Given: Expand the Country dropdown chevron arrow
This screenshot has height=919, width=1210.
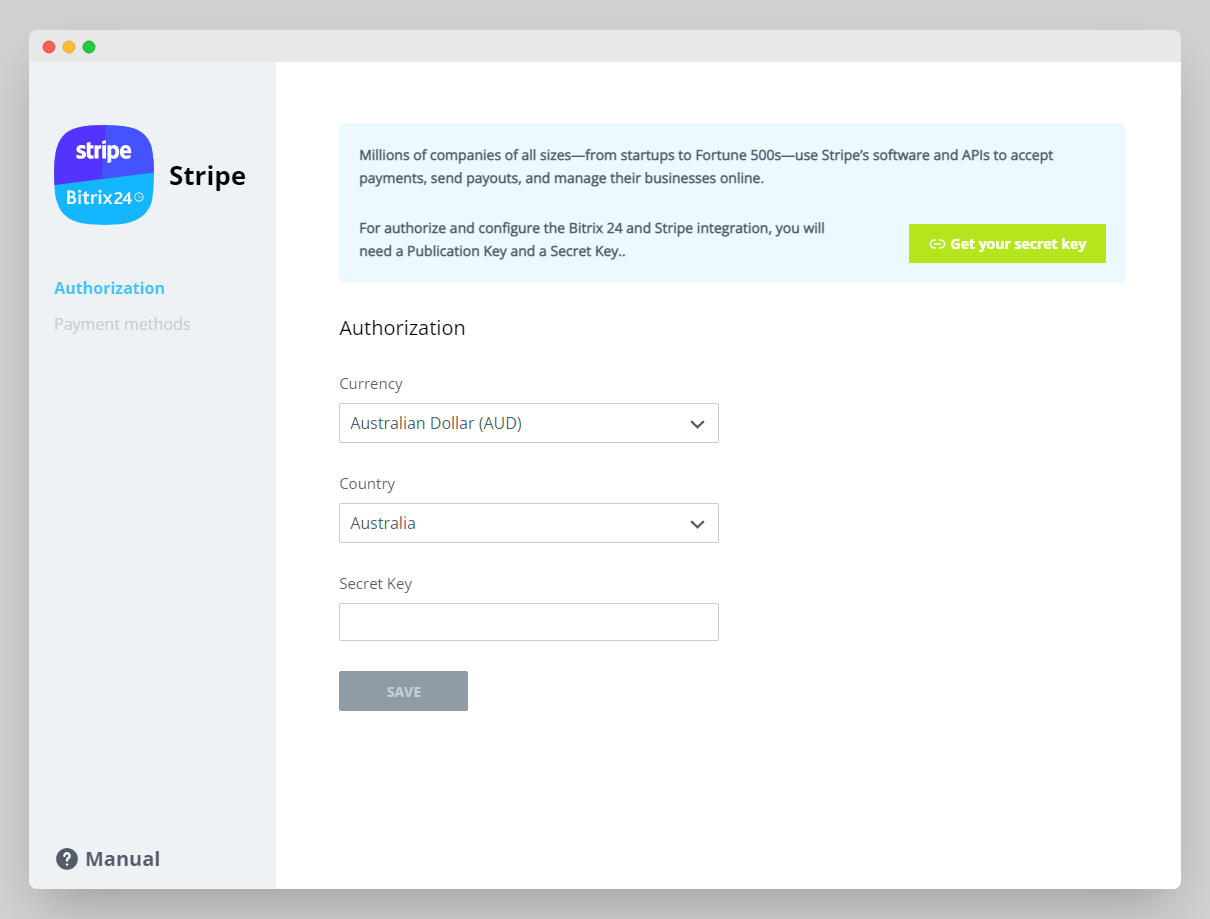Looking at the screenshot, I should tap(697, 524).
